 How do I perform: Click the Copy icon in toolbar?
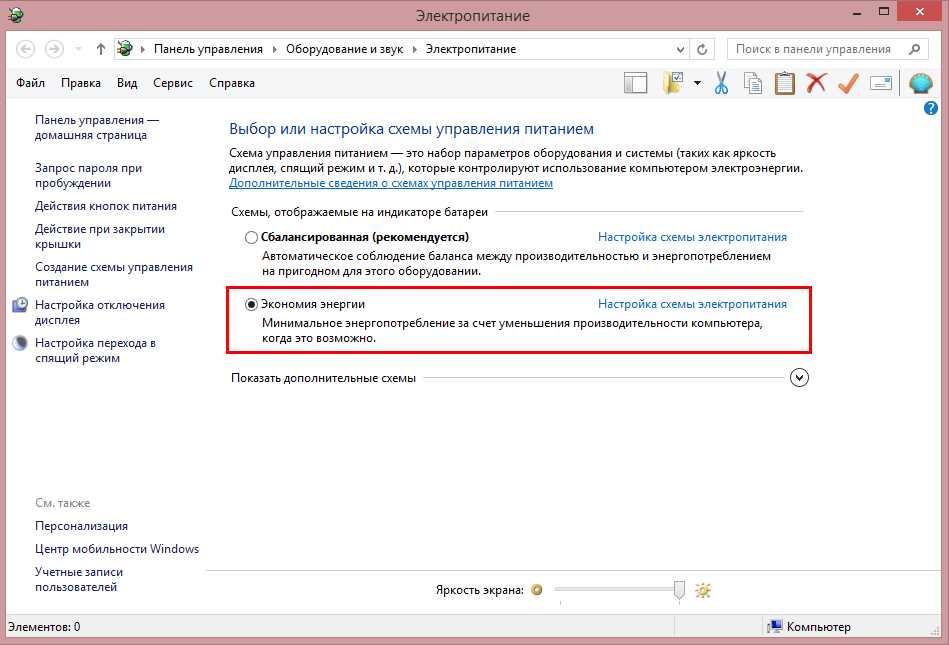[752, 83]
